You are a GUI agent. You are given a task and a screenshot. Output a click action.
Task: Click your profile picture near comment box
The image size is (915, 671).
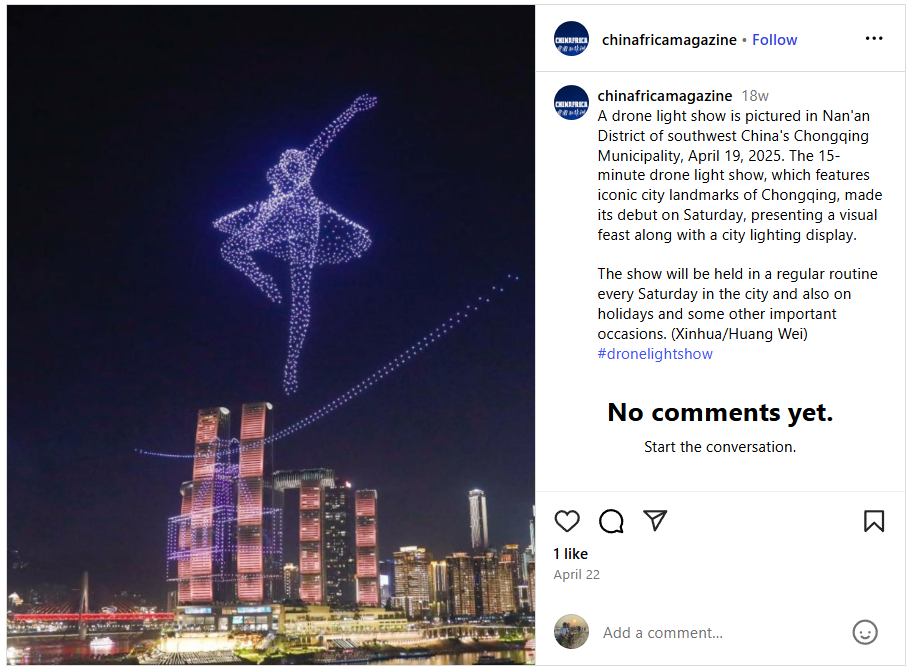(x=571, y=631)
